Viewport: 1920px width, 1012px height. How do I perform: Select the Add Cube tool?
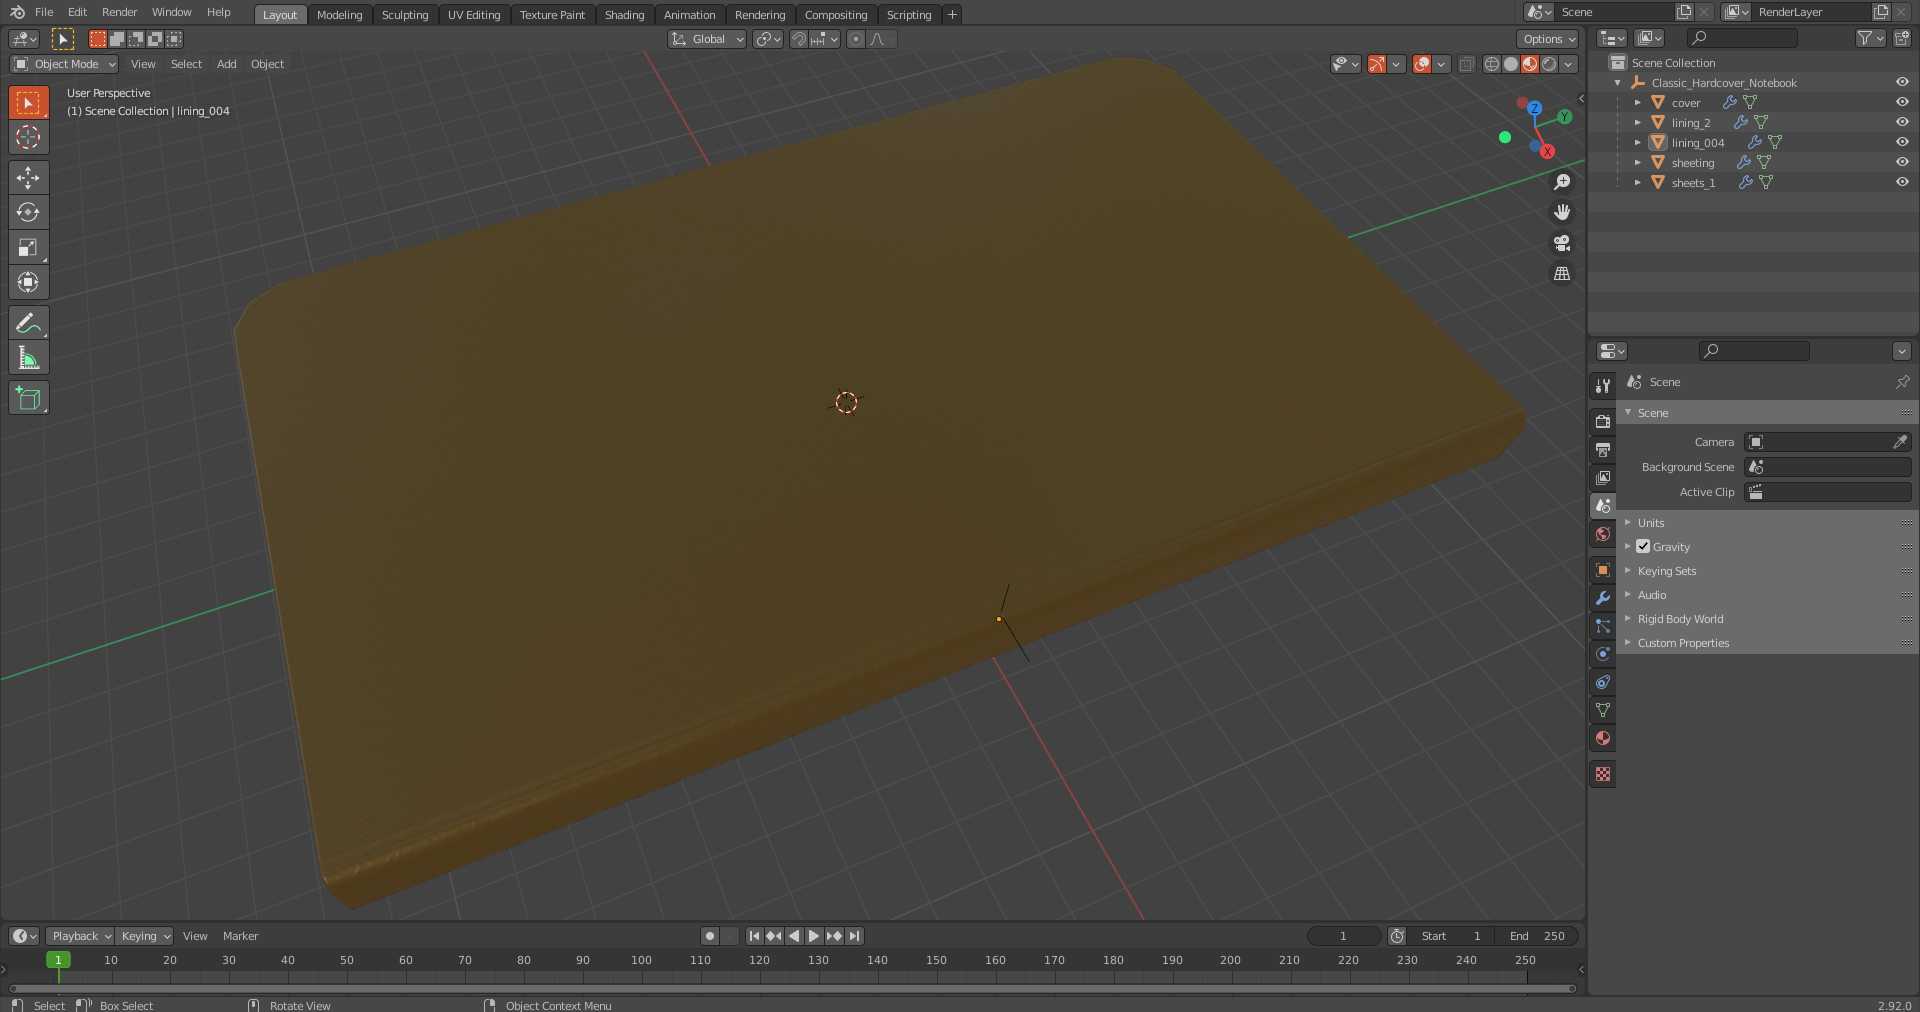point(28,398)
